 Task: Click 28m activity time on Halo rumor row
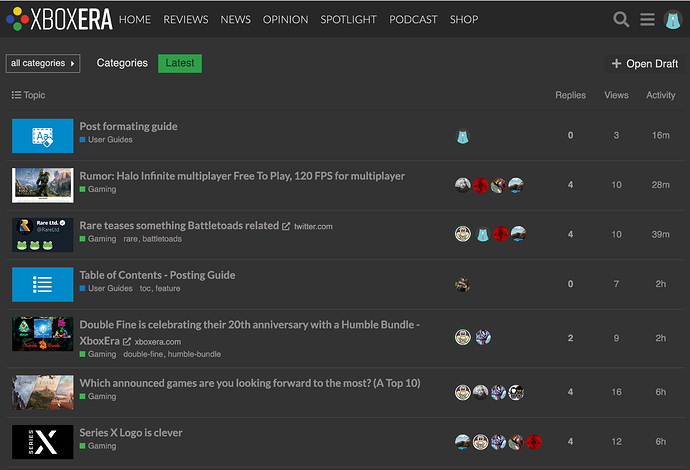(x=661, y=185)
